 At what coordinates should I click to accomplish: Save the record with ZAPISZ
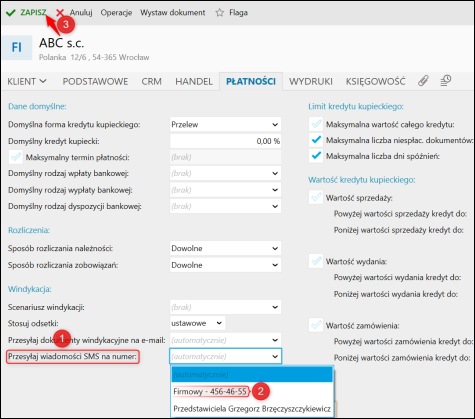pyautogui.click(x=33, y=13)
